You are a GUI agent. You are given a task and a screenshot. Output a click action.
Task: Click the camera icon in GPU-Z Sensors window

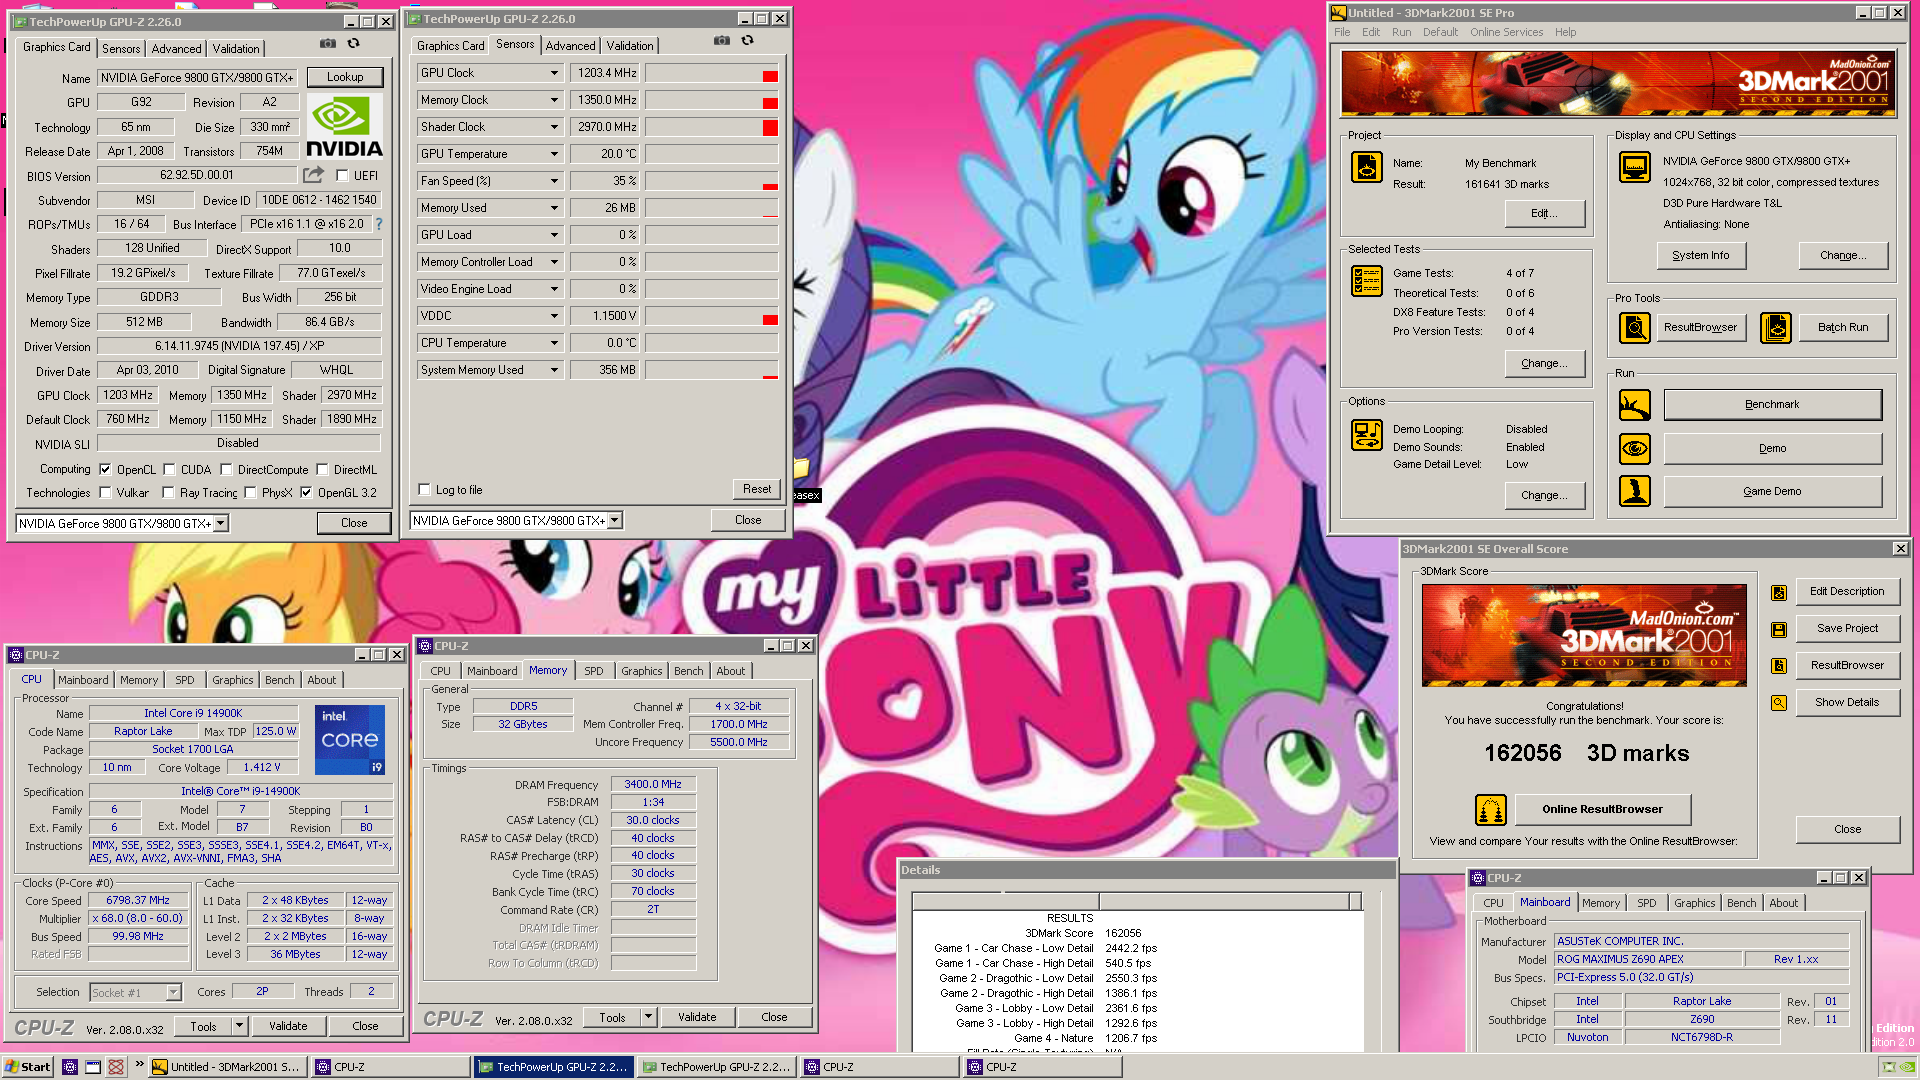721,41
